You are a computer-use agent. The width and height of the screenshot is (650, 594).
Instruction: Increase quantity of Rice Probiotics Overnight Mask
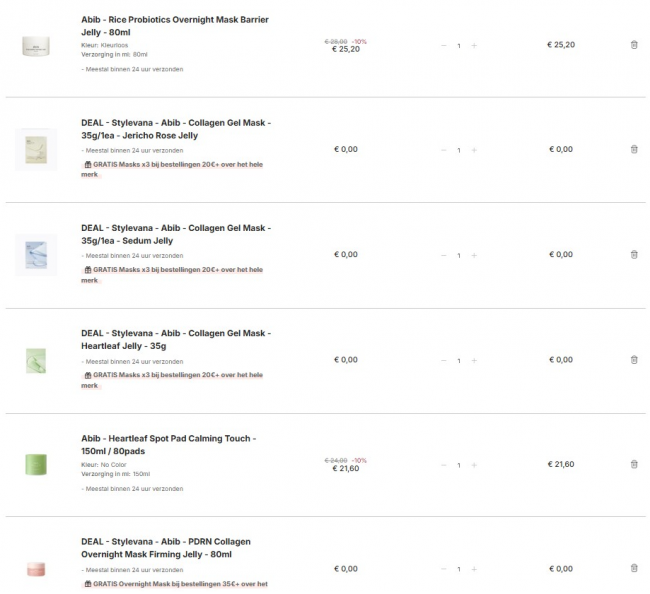474,45
